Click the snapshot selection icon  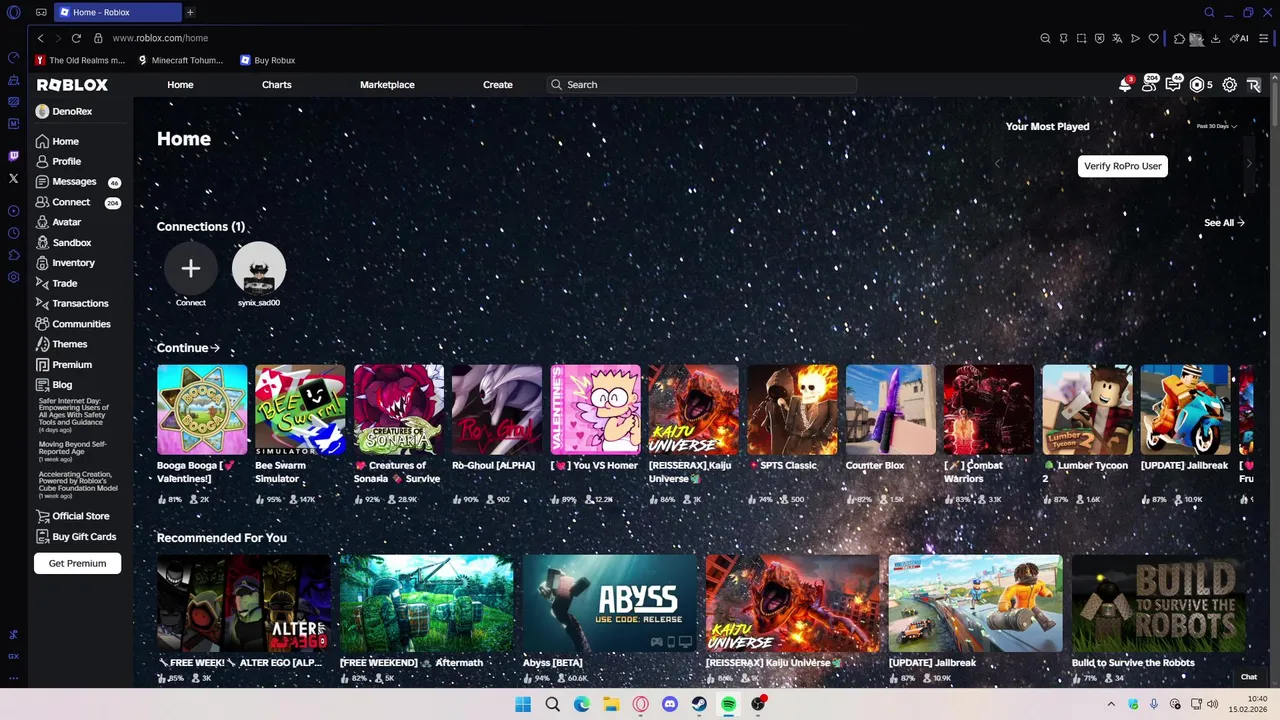[1081, 38]
